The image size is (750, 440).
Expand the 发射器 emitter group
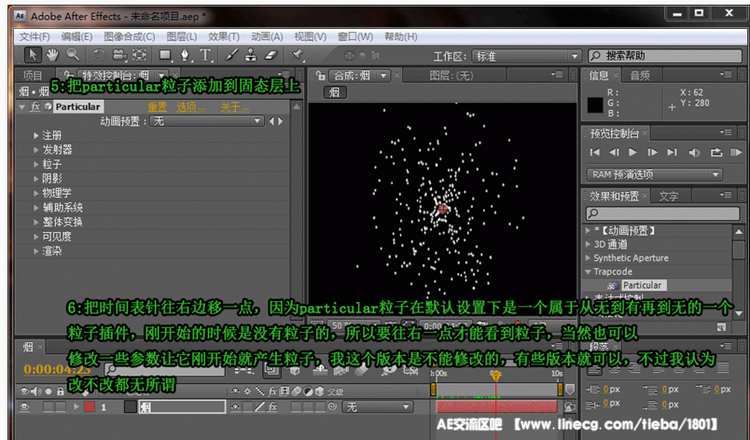pos(36,150)
